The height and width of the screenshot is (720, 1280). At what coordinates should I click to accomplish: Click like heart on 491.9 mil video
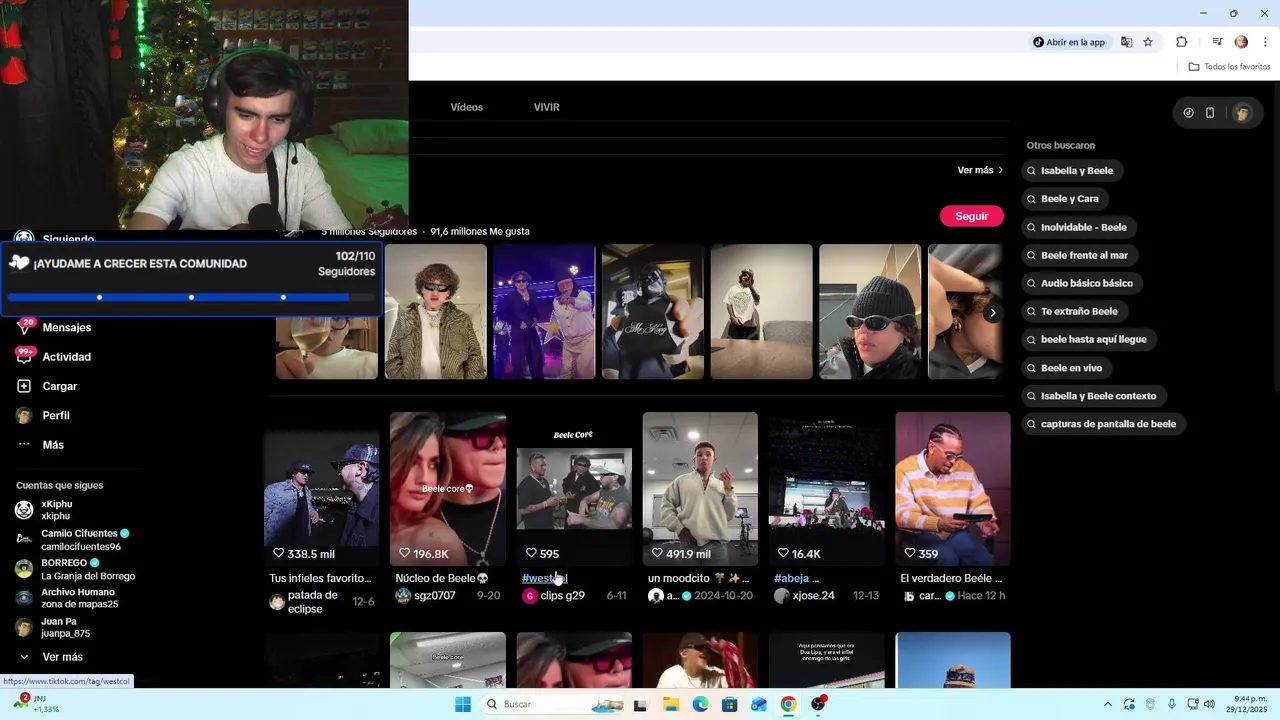[657, 553]
